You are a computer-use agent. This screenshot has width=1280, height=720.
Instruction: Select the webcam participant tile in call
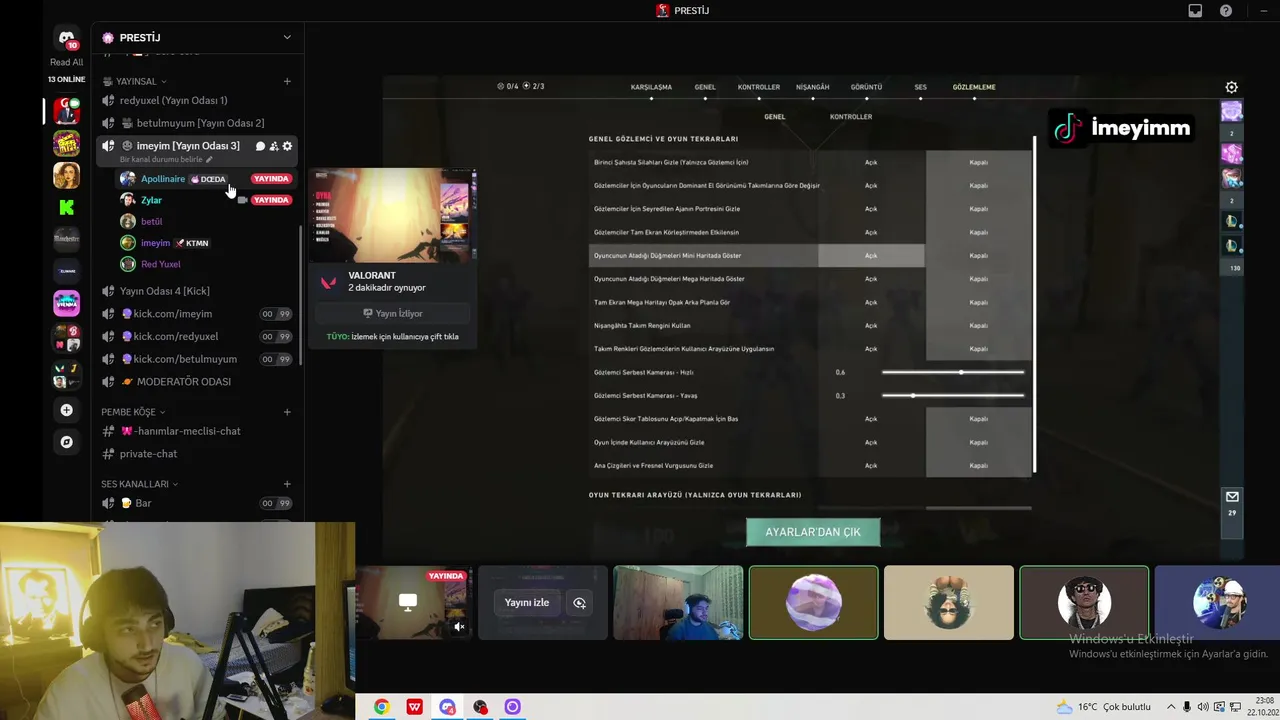point(678,603)
